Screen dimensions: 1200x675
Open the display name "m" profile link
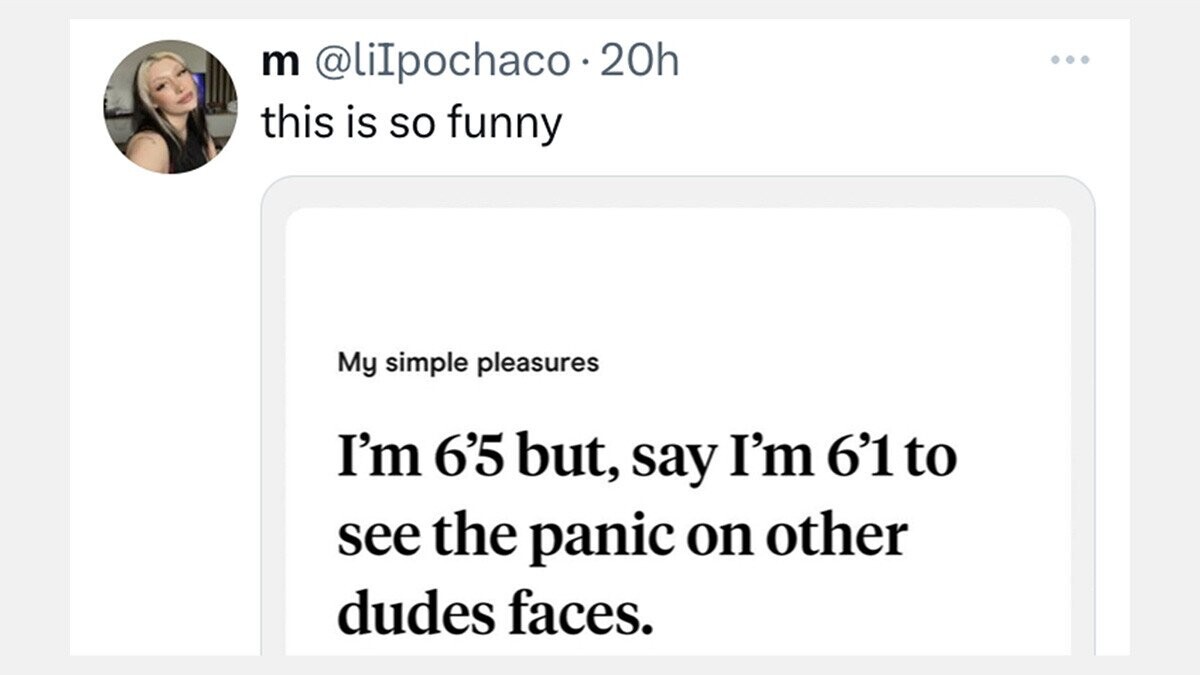click(x=271, y=62)
